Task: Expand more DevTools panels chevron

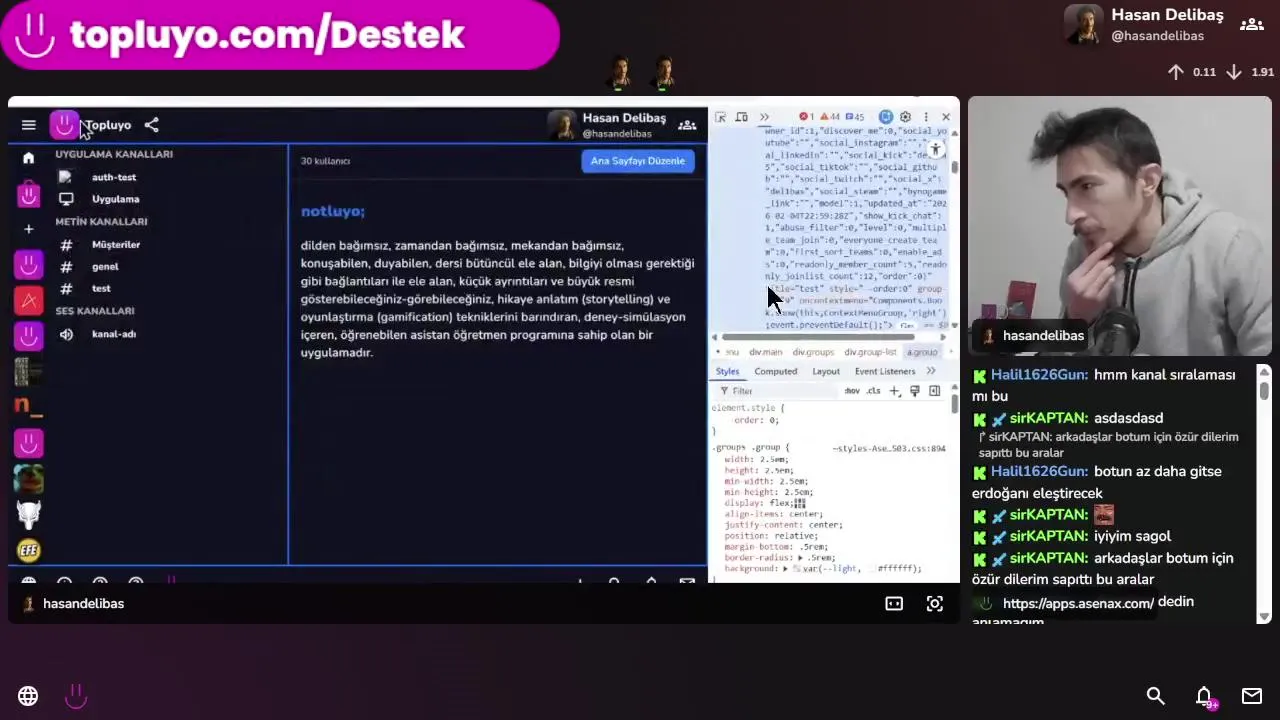Action: (765, 117)
